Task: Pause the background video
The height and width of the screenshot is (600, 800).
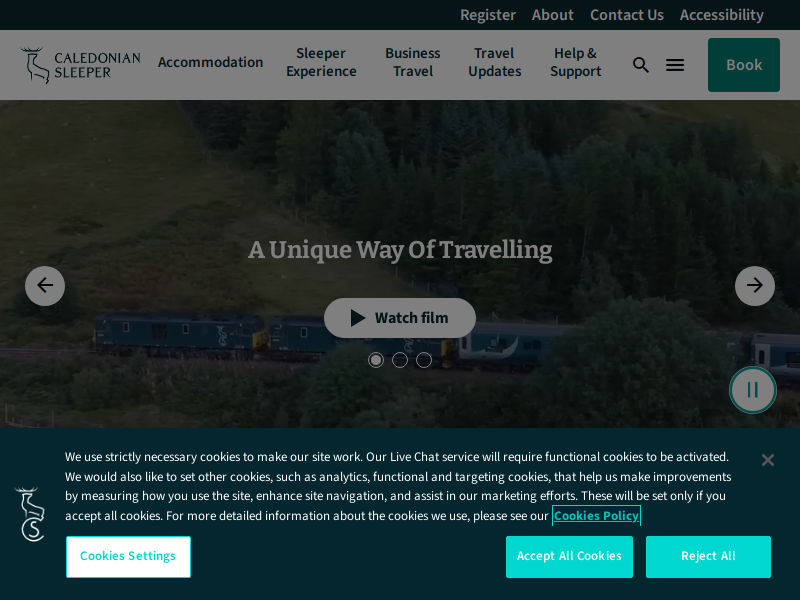Action: point(753,390)
